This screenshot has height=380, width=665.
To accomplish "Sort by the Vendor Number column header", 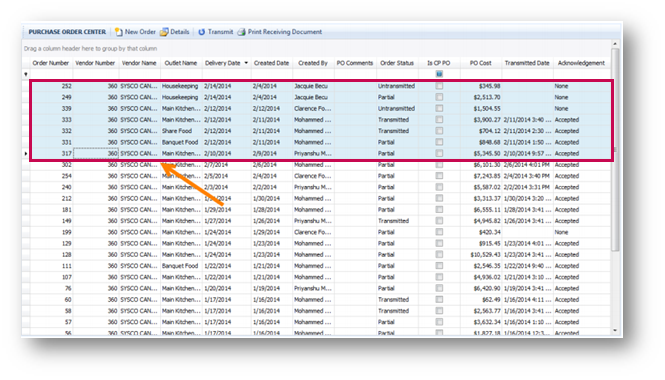I will (95, 63).
